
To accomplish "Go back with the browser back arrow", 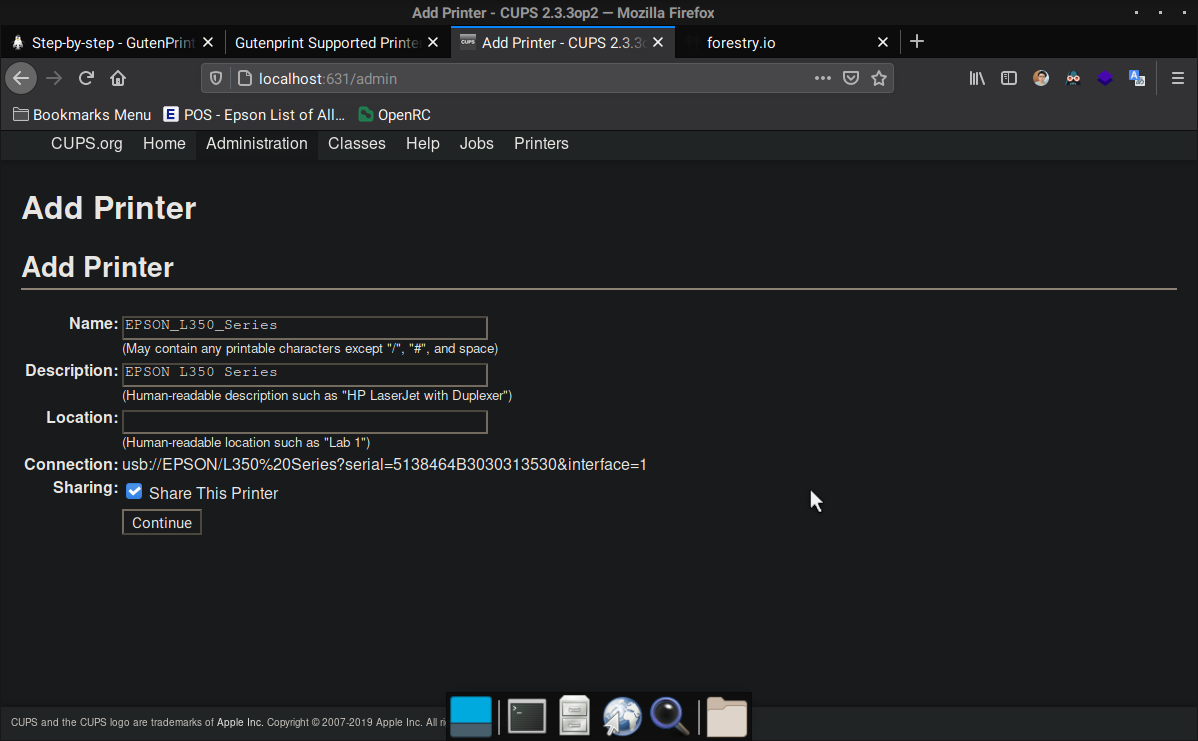I will (21, 78).
